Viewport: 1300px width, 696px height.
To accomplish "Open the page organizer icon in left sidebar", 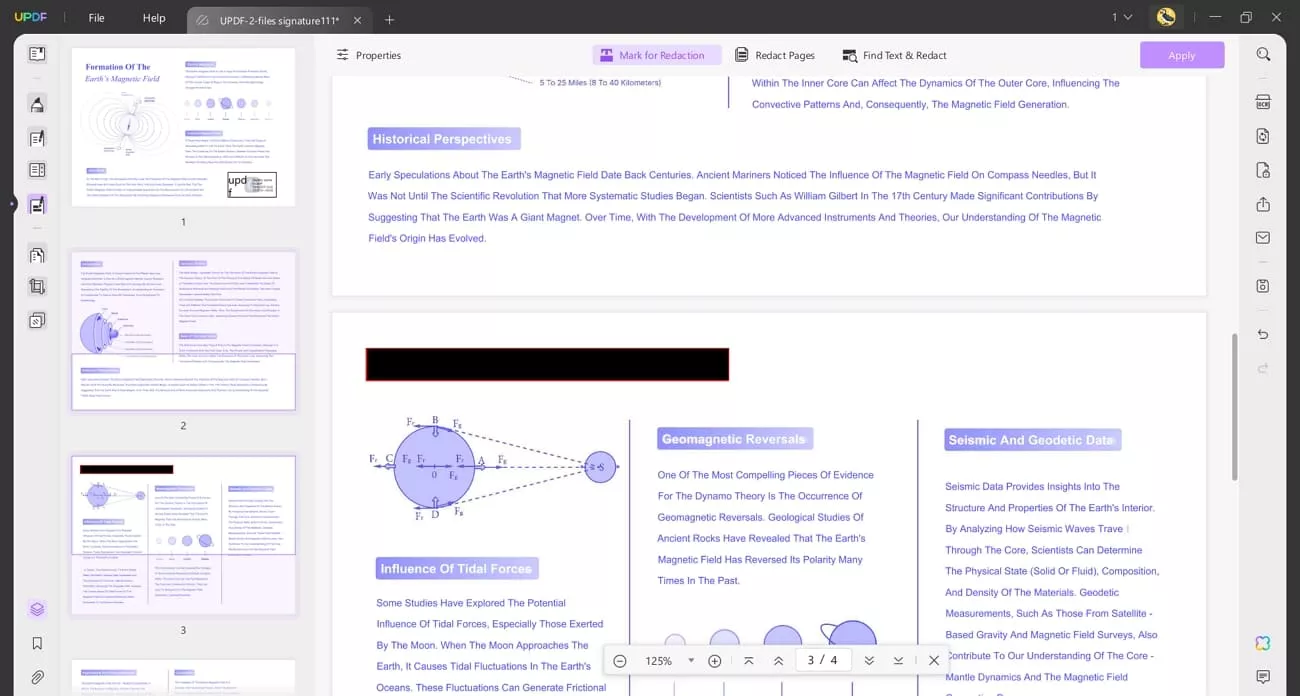I will (x=37, y=255).
